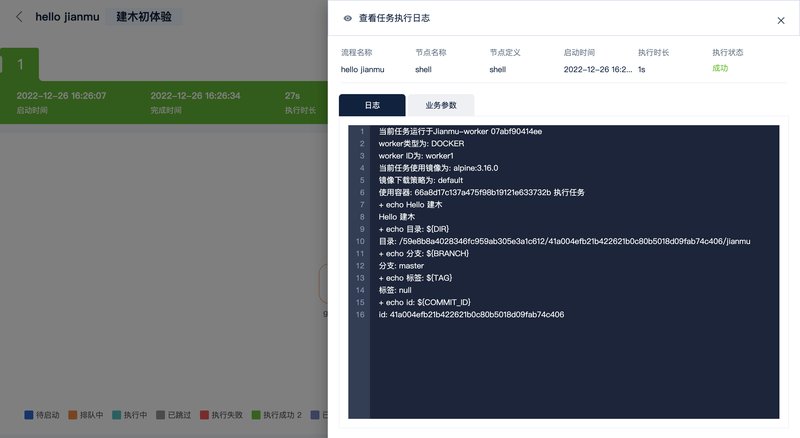Click log line showing 分支: master

click(403, 265)
